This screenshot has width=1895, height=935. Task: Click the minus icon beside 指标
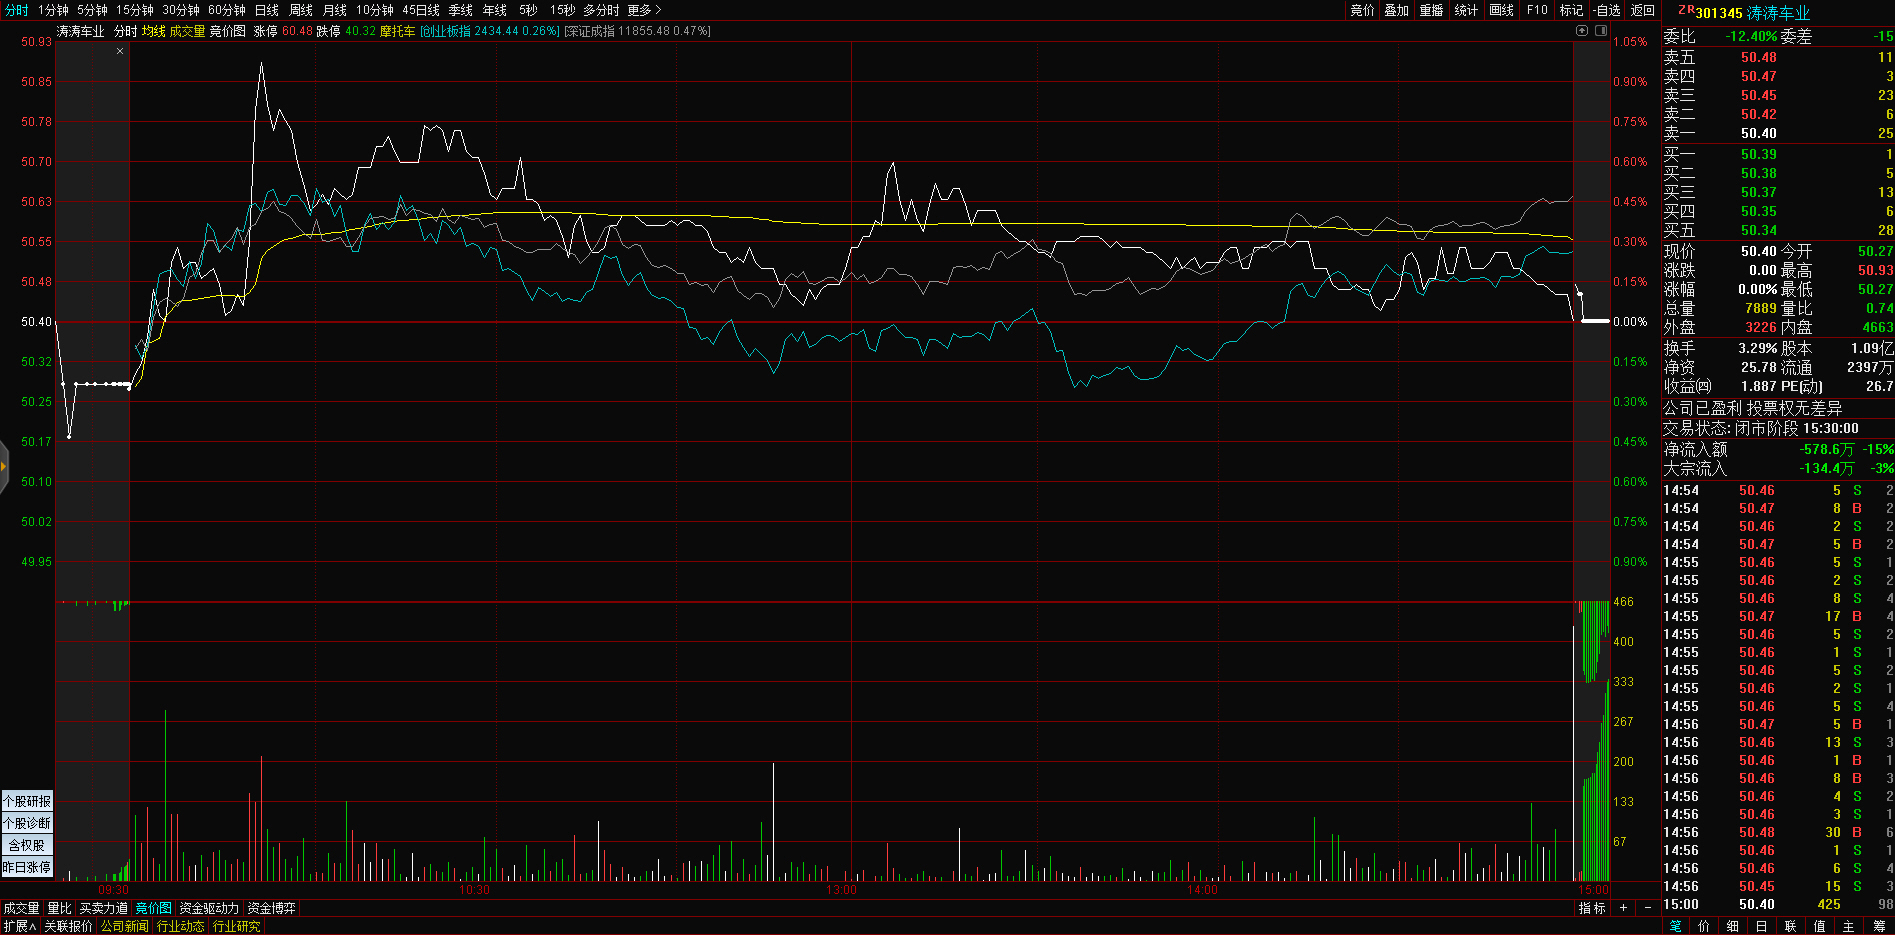[x=1647, y=908]
